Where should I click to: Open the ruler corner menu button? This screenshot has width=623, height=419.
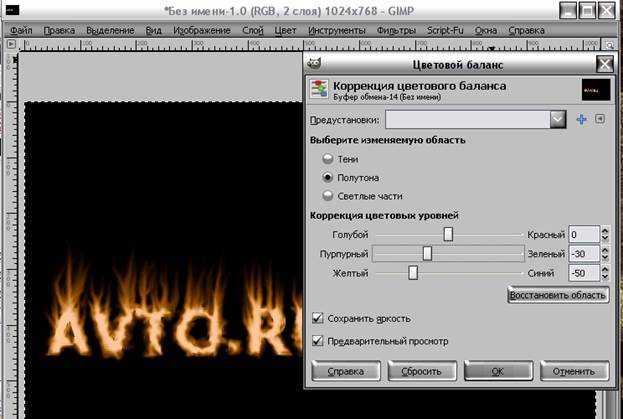click(x=11, y=44)
